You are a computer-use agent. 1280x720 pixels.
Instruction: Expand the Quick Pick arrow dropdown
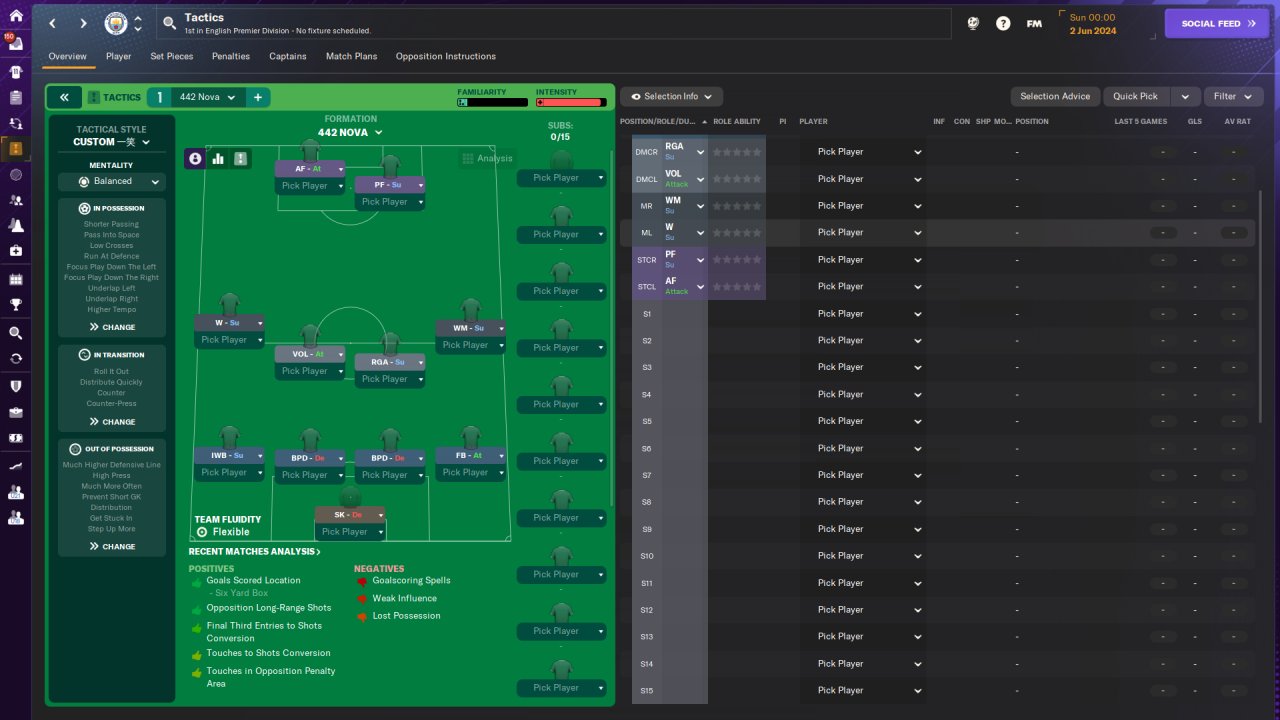coord(1185,96)
